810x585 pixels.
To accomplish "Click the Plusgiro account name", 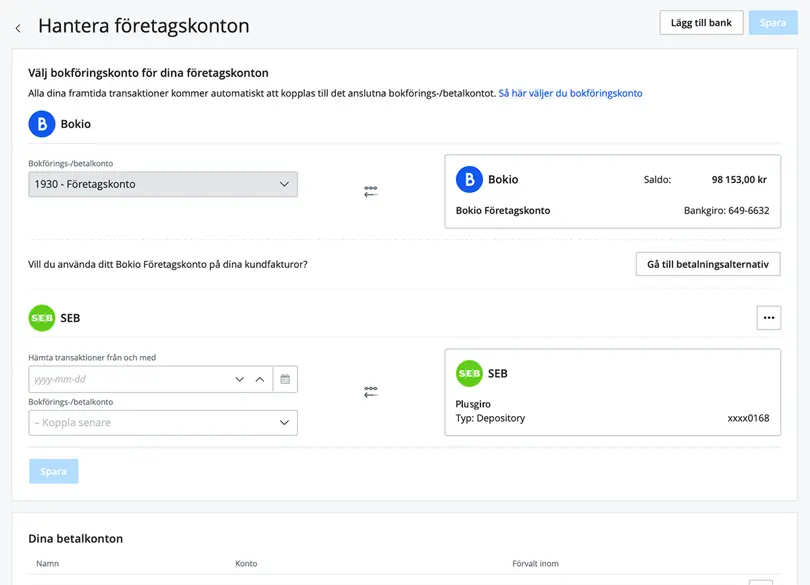I will (473, 404).
